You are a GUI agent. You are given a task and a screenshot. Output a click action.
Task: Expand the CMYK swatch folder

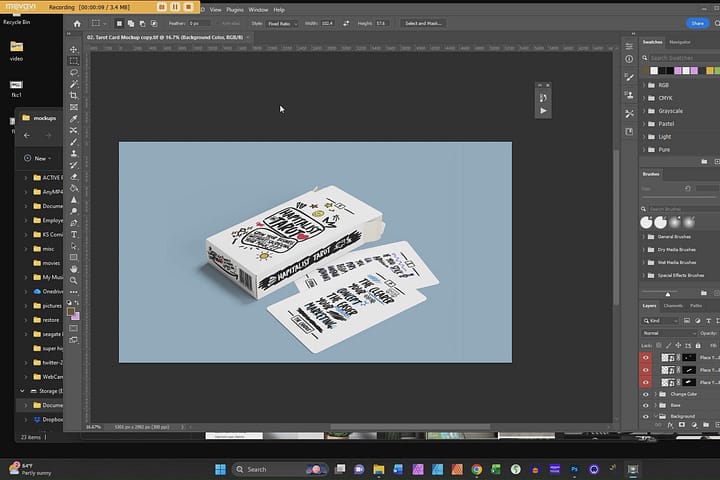pyautogui.click(x=644, y=98)
